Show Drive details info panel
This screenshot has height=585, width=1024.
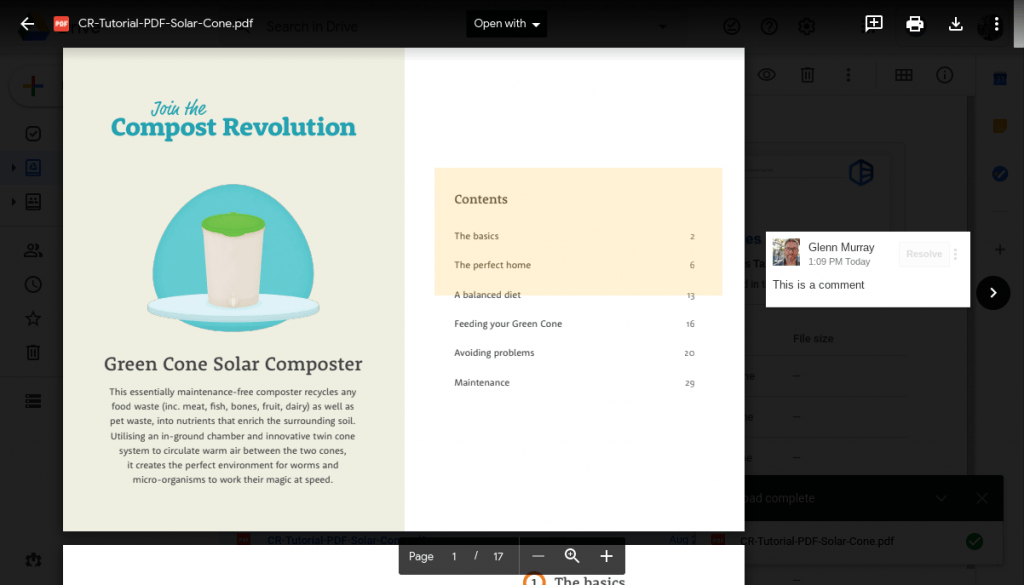click(x=944, y=75)
